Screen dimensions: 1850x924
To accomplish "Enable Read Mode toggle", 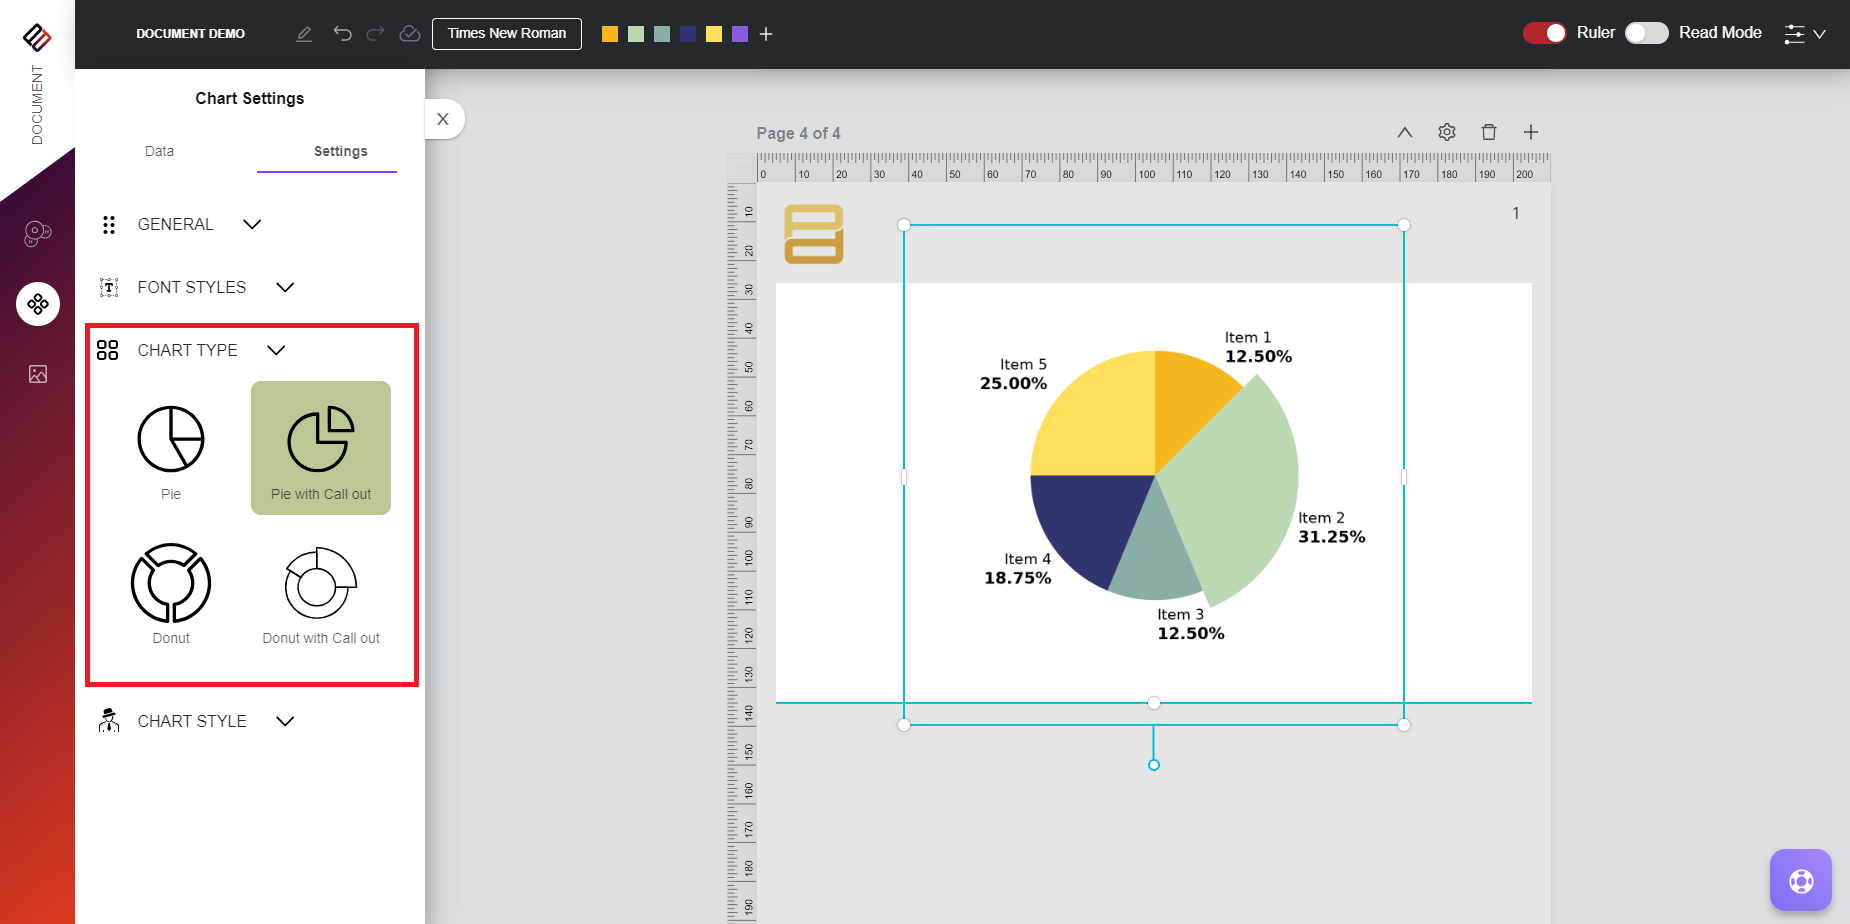I will click(x=1646, y=33).
